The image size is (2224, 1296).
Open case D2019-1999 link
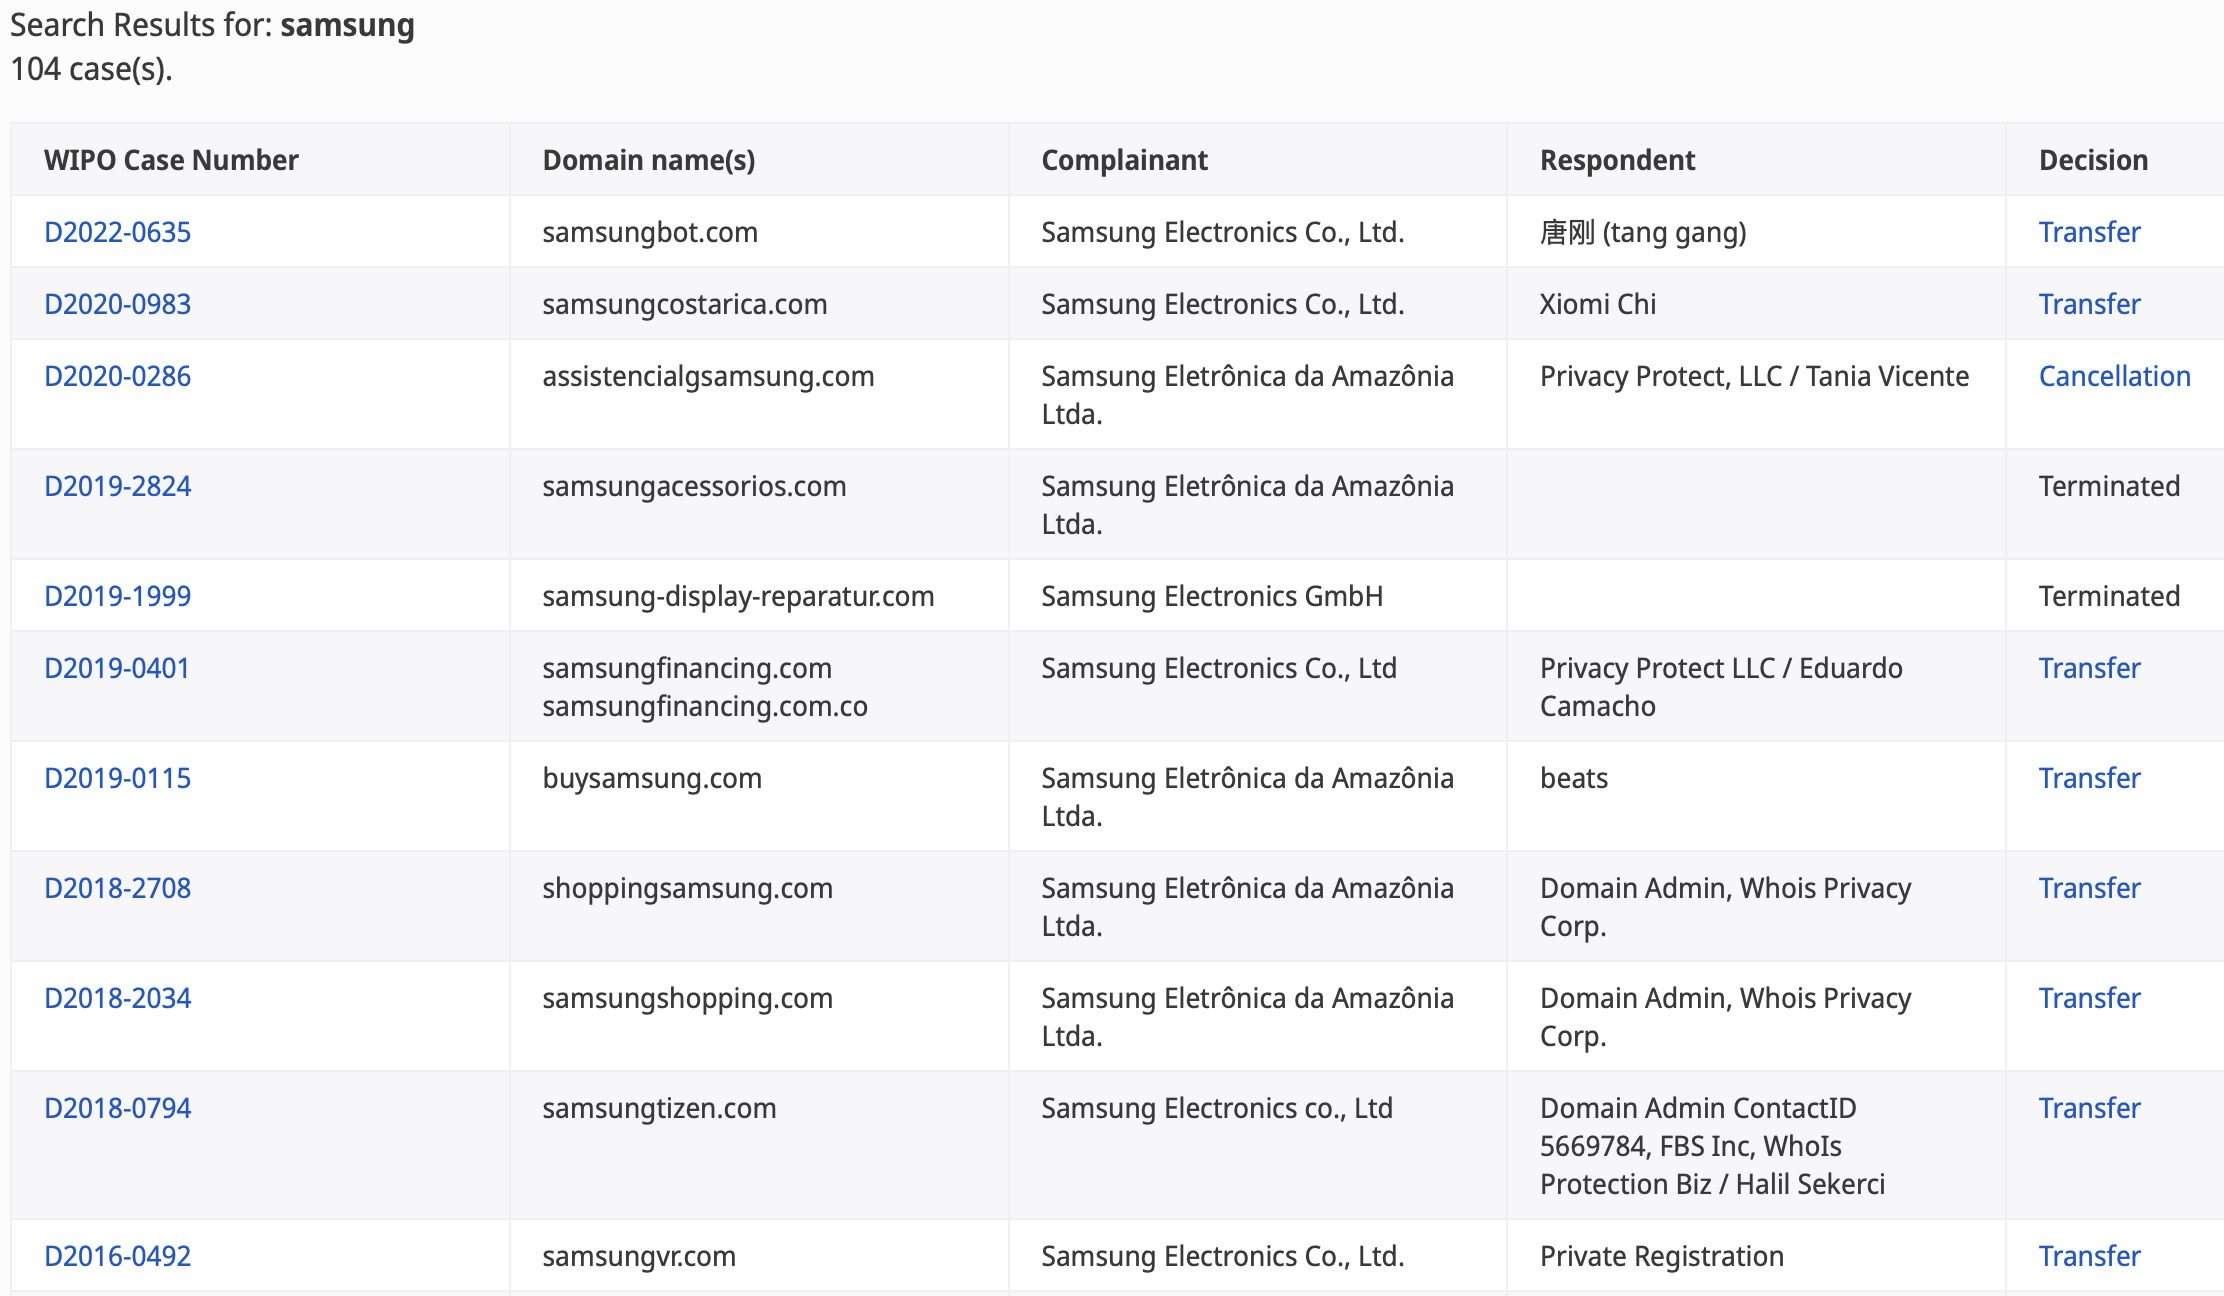pyautogui.click(x=117, y=596)
